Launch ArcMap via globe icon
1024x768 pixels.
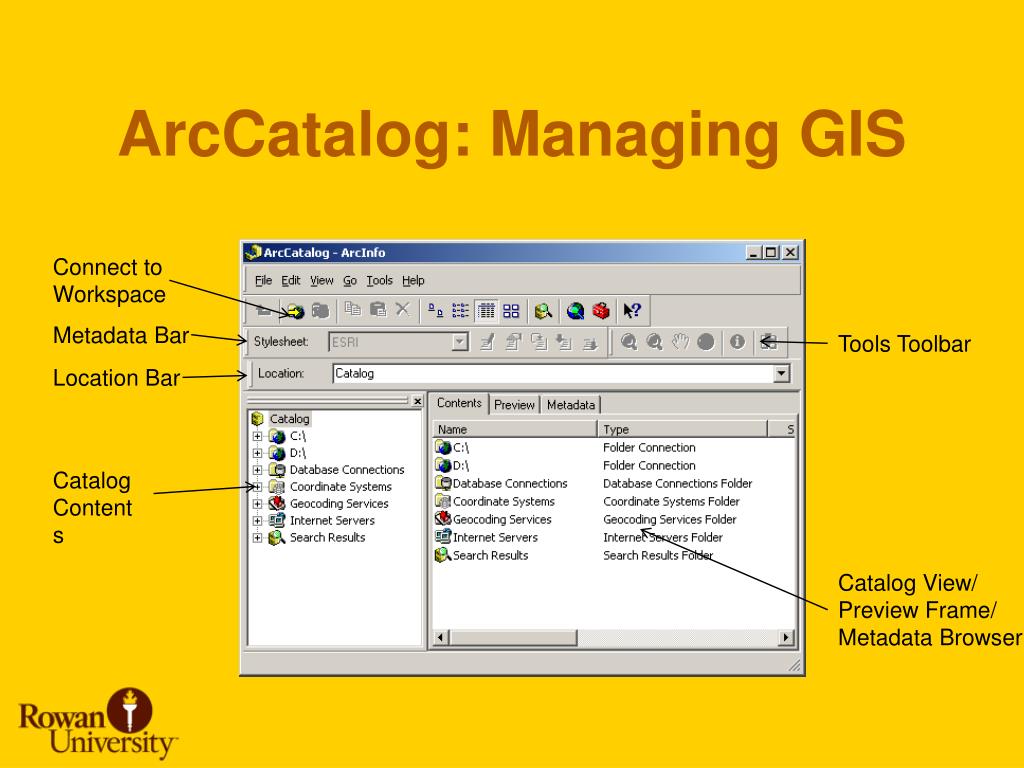pos(575,311)
